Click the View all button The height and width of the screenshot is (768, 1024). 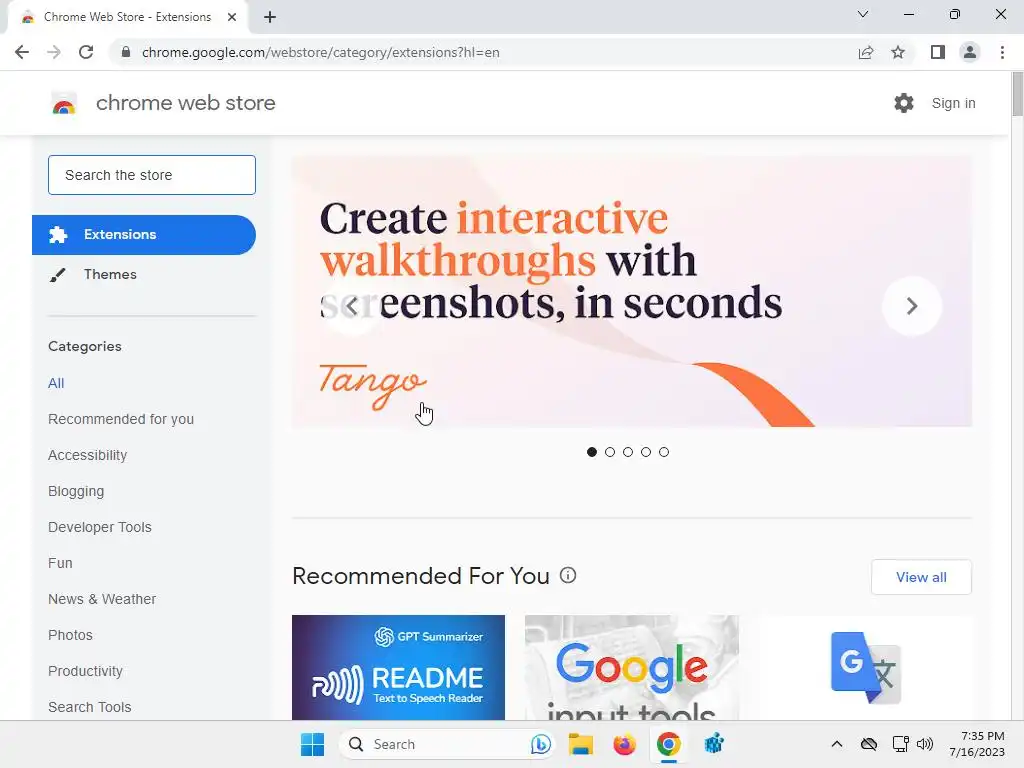[x=921, y=577]
